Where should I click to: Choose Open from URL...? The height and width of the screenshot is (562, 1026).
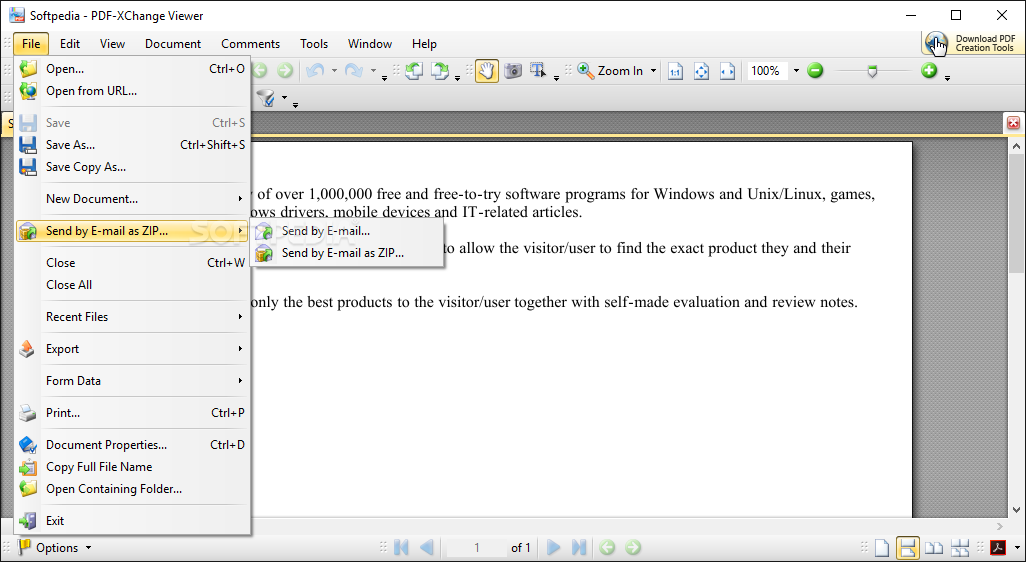pyautogui.click(x=132, y=91)
